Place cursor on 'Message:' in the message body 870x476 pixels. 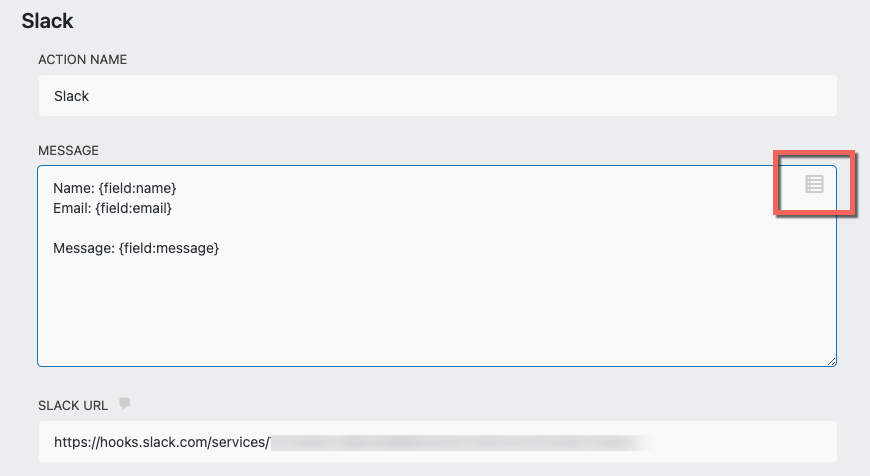point(83,247)
